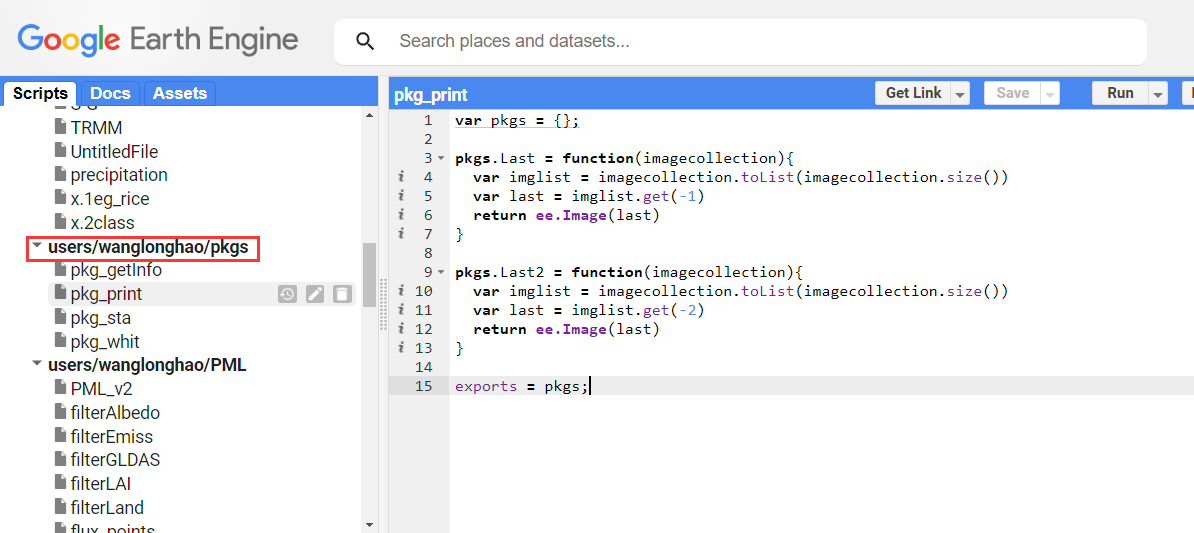Open revision history for pkg_print
1194x533 pixels.
pos(287,294)
